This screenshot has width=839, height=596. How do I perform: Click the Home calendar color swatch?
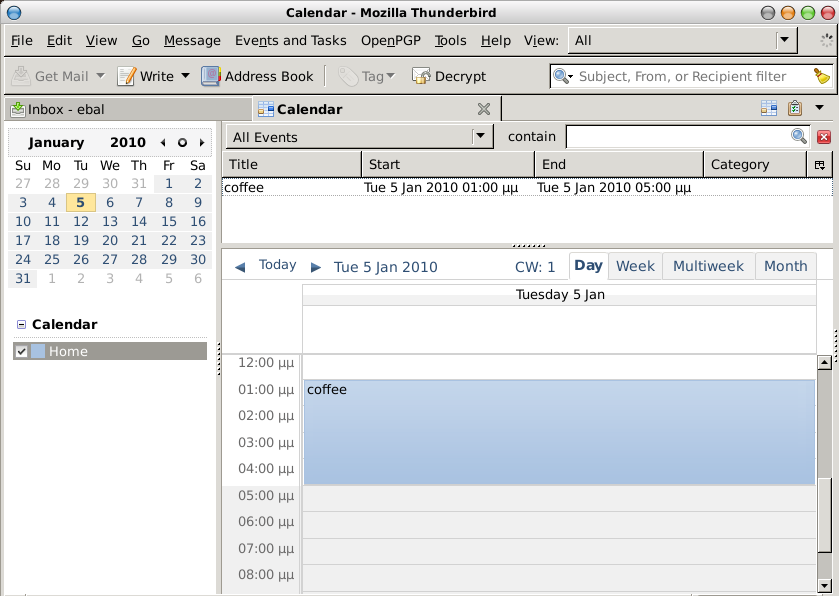point(38,351)
